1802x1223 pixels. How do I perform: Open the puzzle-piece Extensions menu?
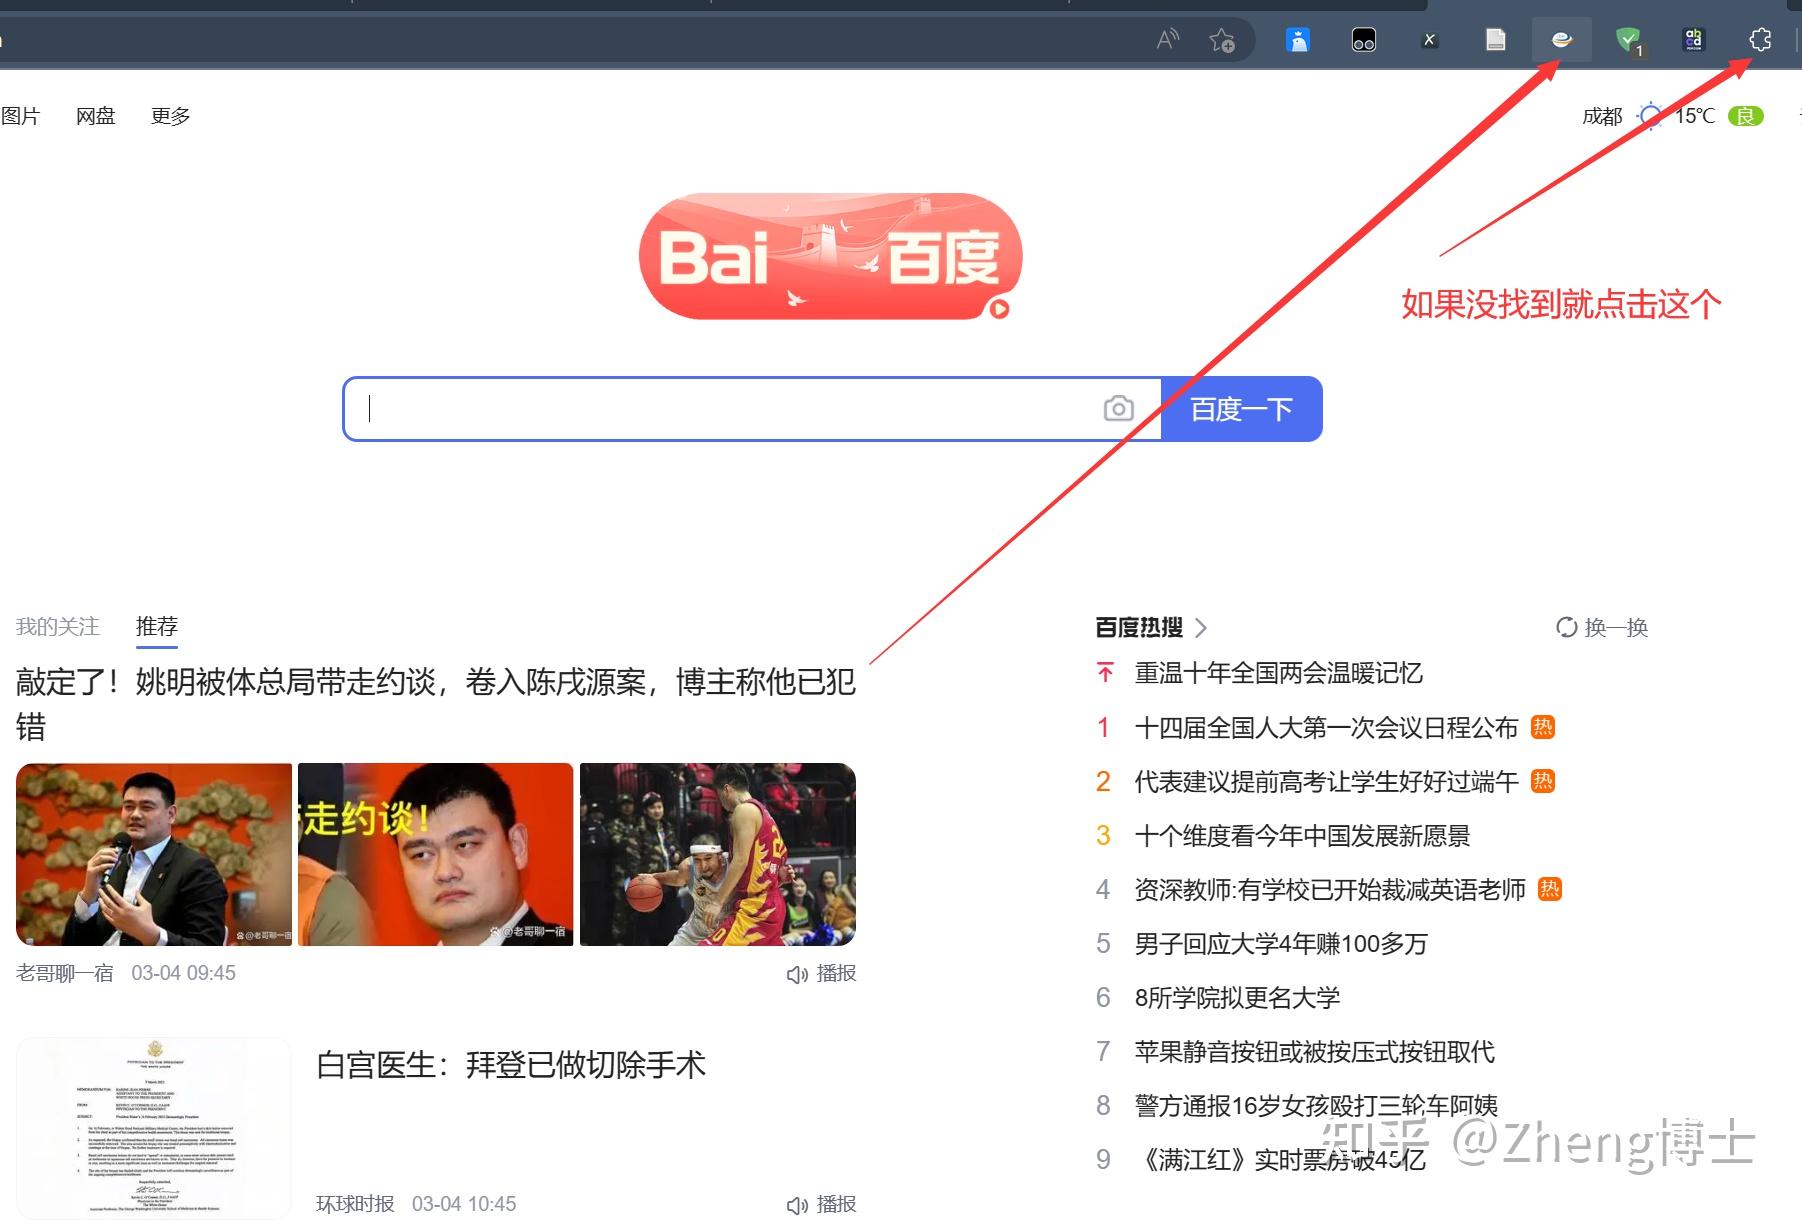[x=1760, y=40]
